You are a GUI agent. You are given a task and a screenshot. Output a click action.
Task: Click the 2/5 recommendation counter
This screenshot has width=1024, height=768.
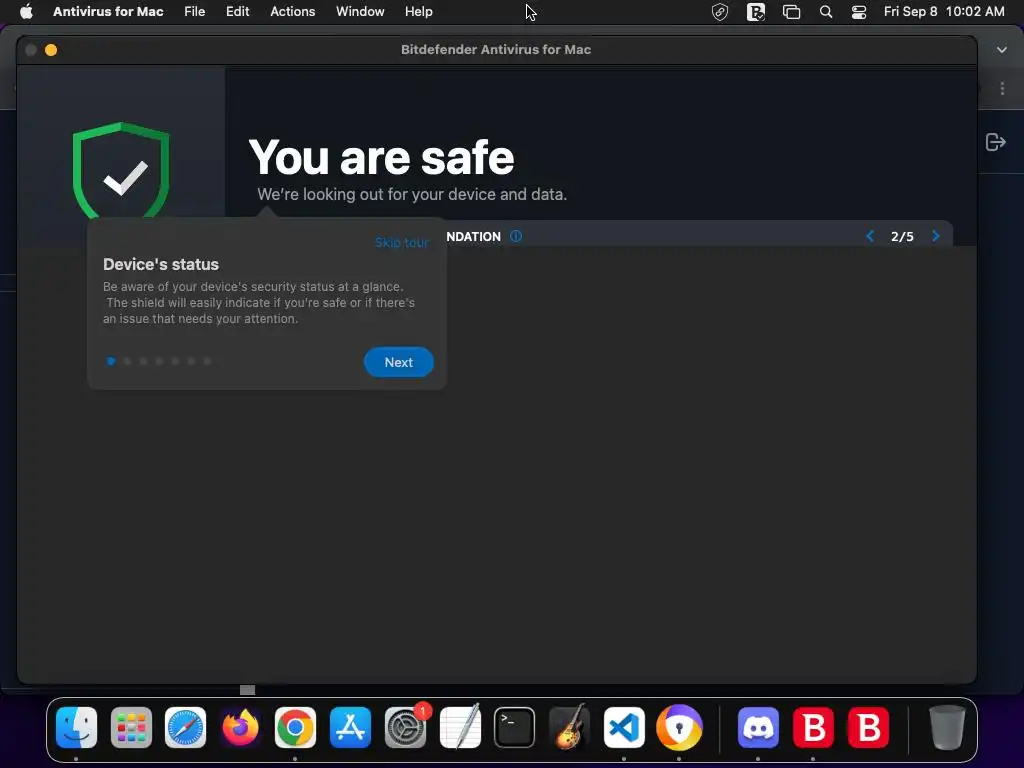tap(903, 236)
